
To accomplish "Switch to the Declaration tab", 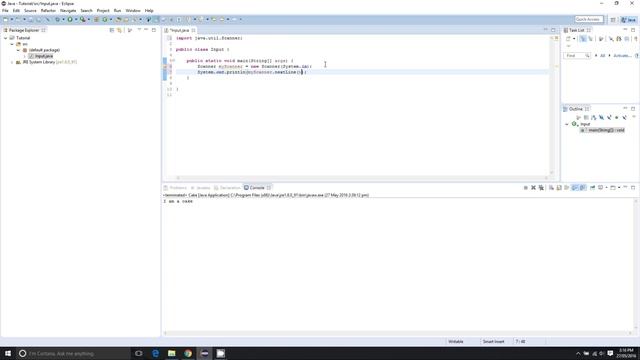I will [x=227, y=188].
